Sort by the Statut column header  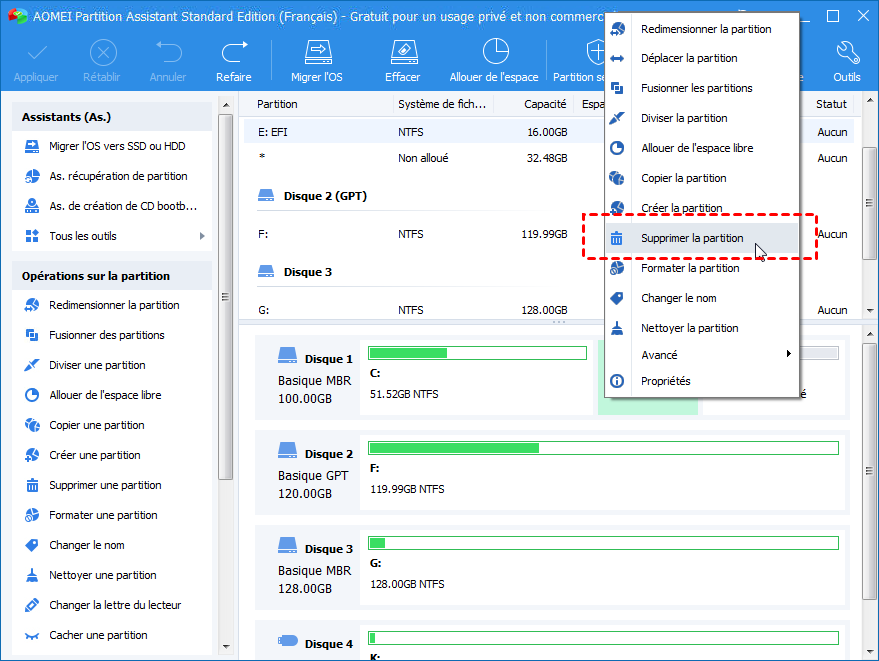point(831,104)
